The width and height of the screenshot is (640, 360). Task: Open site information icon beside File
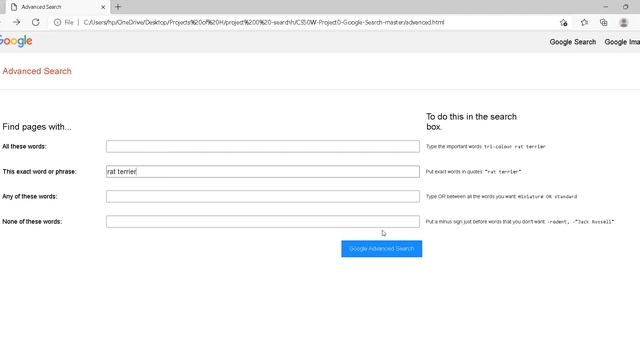tap(57, 22)
